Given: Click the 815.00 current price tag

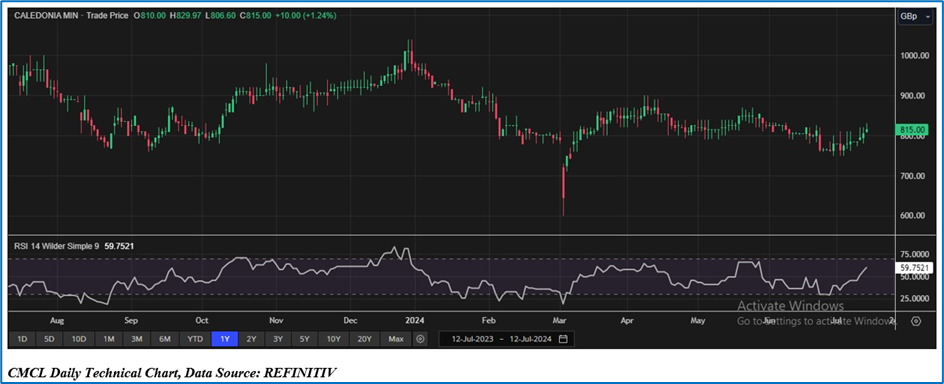Looking at the screenshot, I should (913, 129).
